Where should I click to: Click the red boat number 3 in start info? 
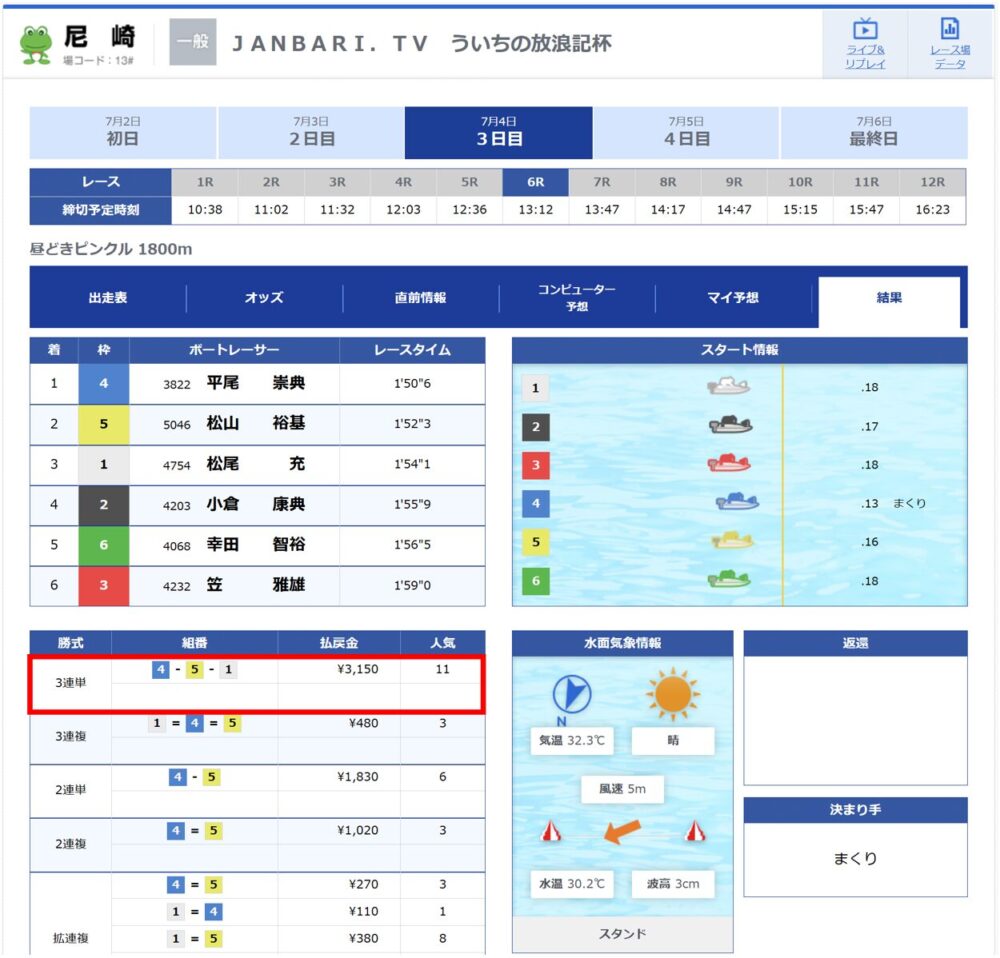729,463
